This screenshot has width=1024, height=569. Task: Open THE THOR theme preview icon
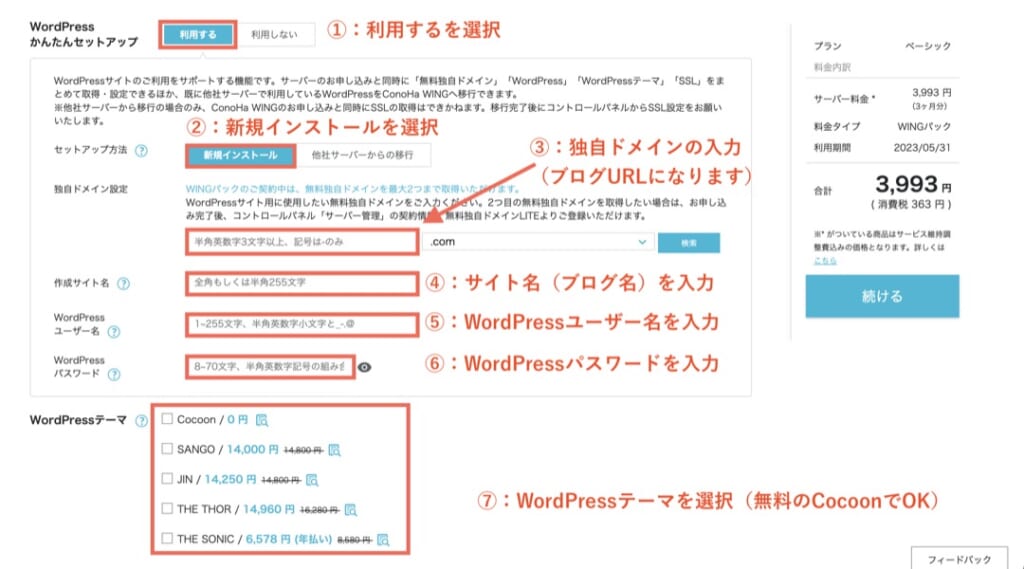(x=351, y=510)
